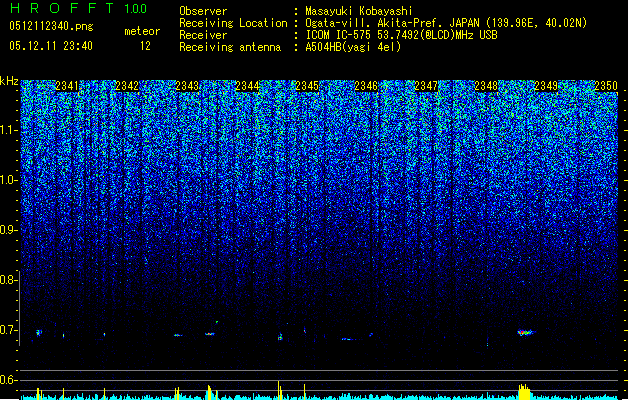629x400 pixels.
Task: Click the 2341 time marker
Action: point(67,85)
